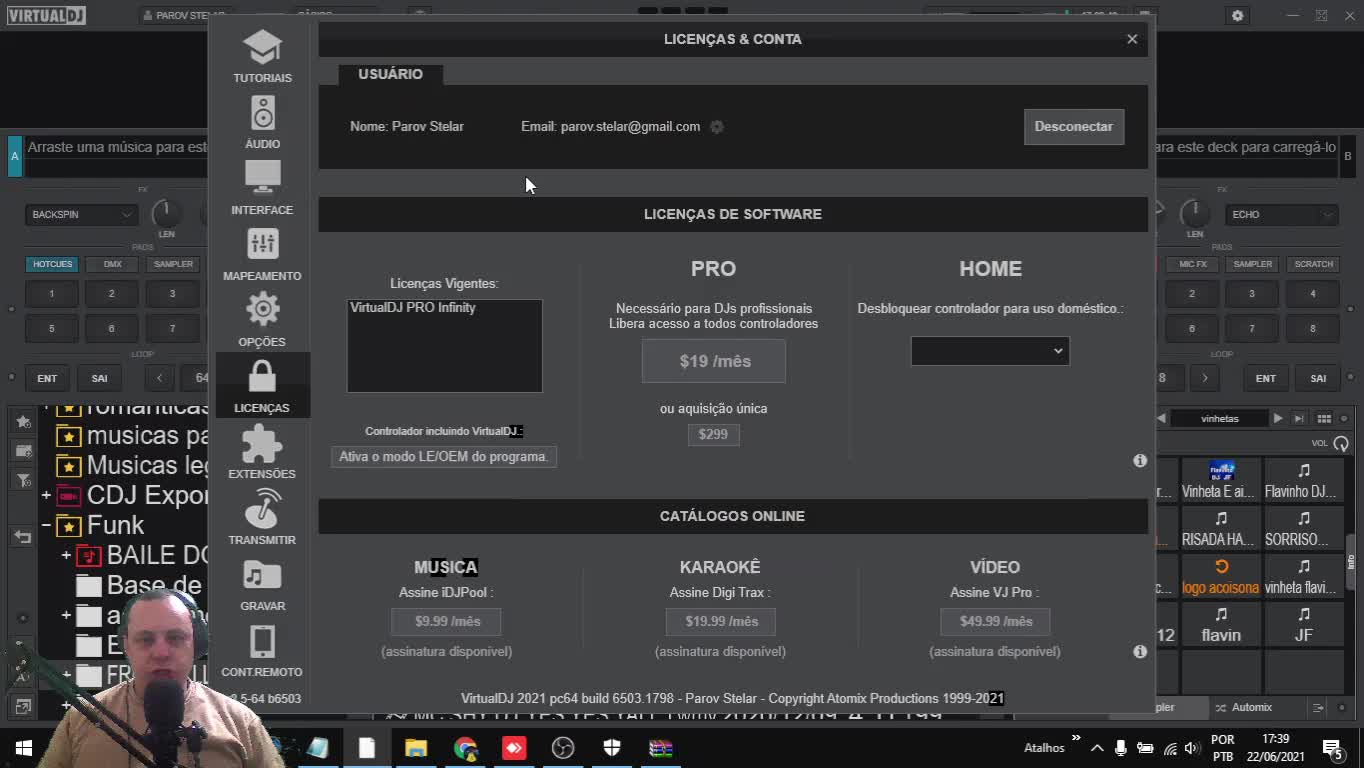The height and width of the screenshot is (768, 1364).
Task: Click the back arrow icon in browser sidebar
Action: click(22, 537)
